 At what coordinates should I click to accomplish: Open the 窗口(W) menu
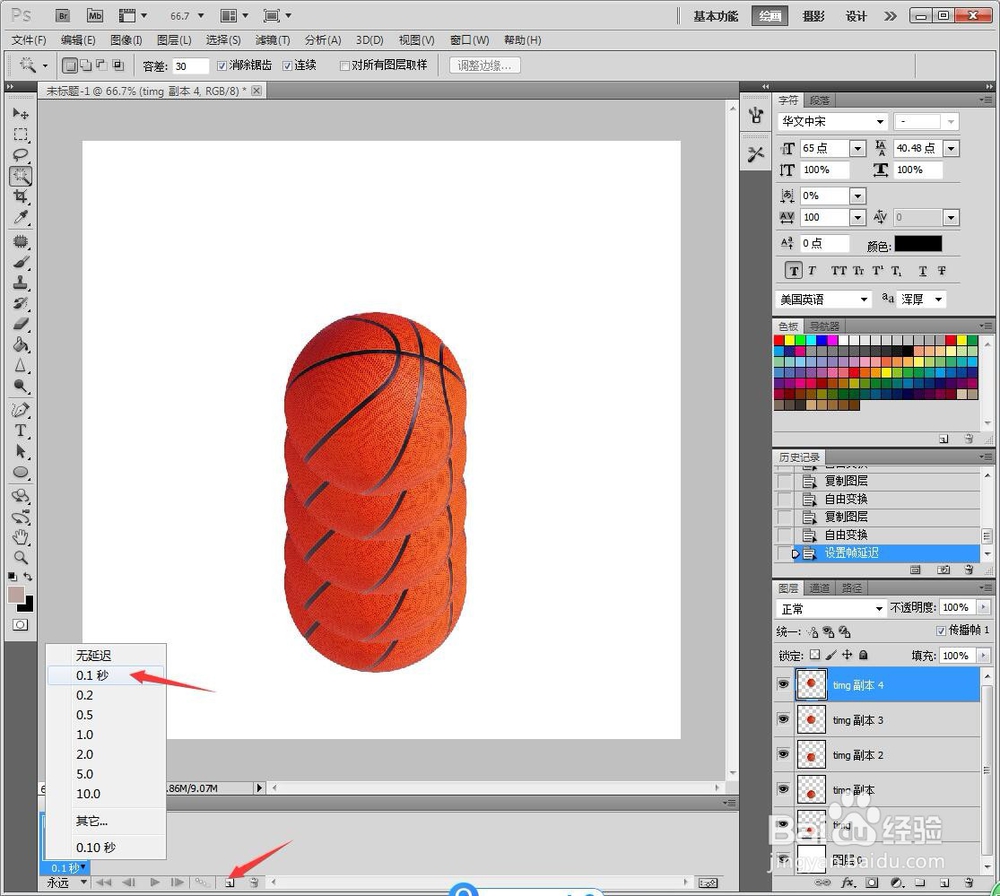click(469, 40)
